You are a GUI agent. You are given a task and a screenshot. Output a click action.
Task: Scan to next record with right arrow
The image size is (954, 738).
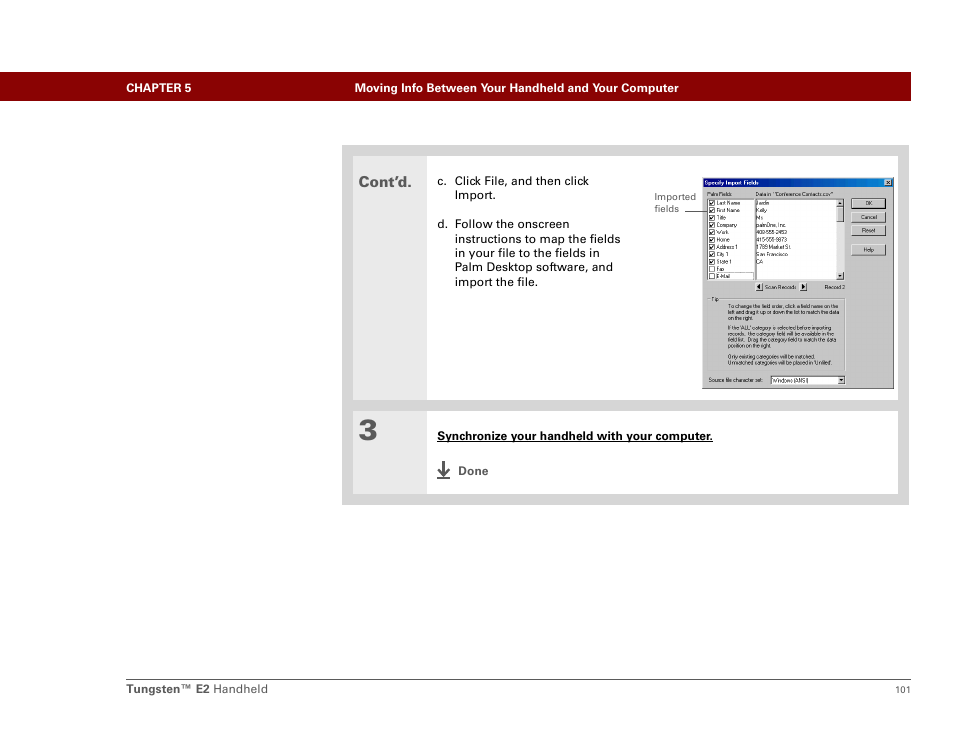[x=804, y=287]
